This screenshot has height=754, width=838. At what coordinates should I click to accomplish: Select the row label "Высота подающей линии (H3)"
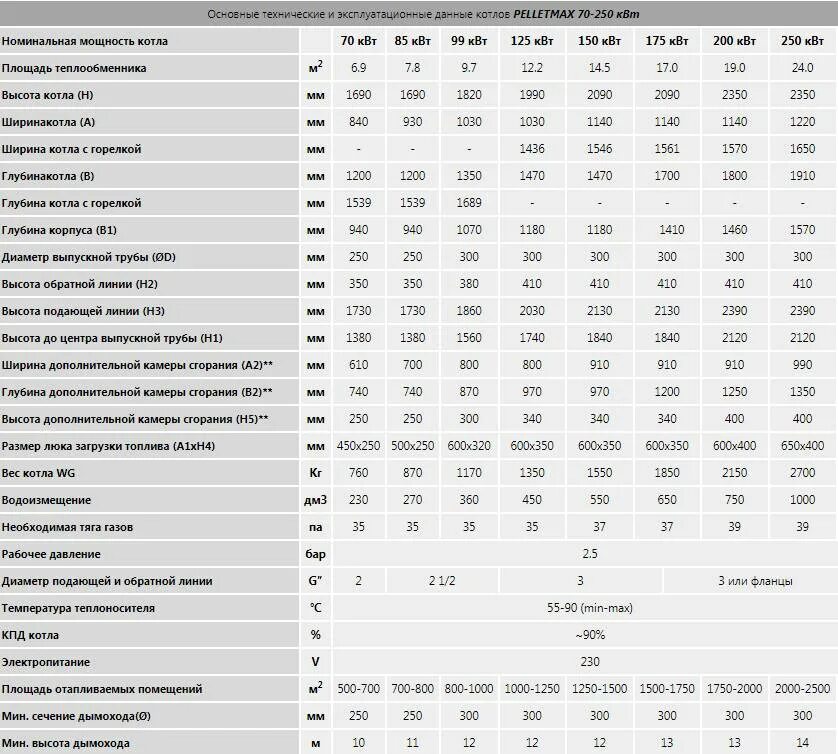(x=83, y=311)
